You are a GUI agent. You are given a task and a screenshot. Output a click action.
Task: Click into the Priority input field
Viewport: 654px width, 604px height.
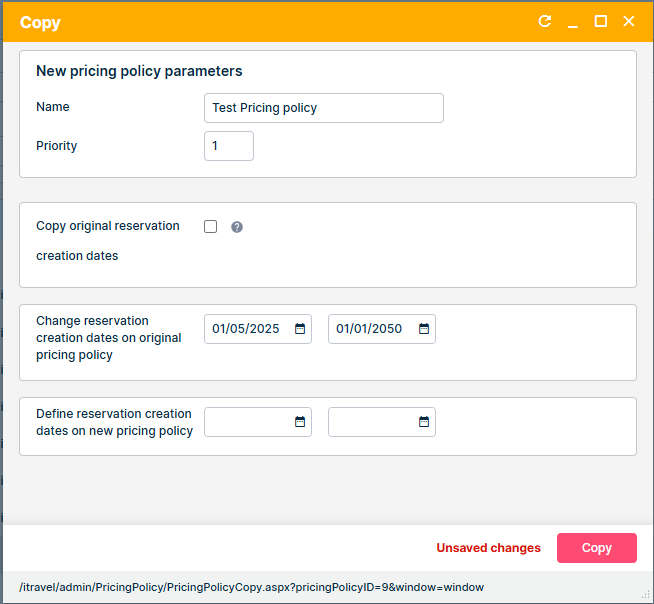pyautogui.click(x=228, y=146)
